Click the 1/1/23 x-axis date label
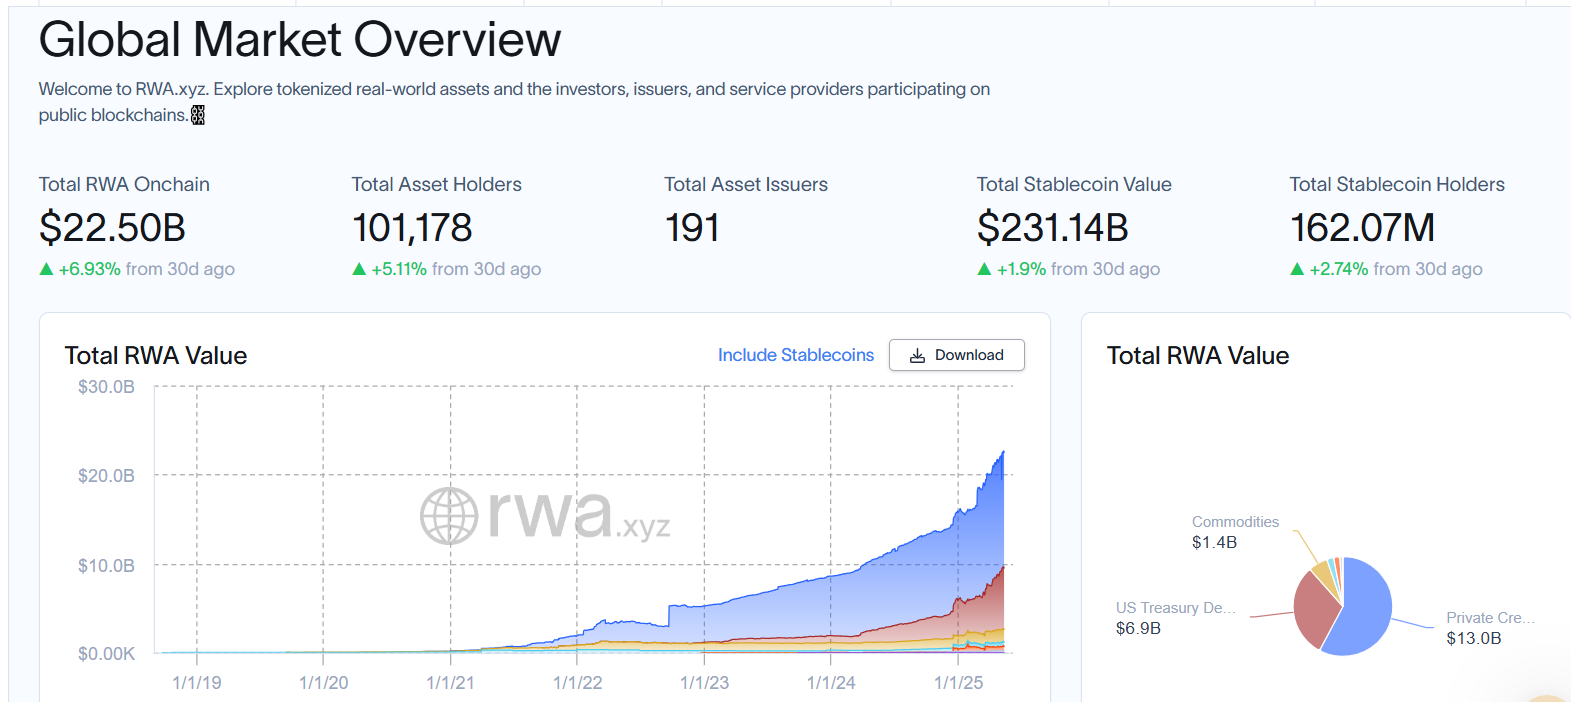1571x702 pixels. (705, 682)
